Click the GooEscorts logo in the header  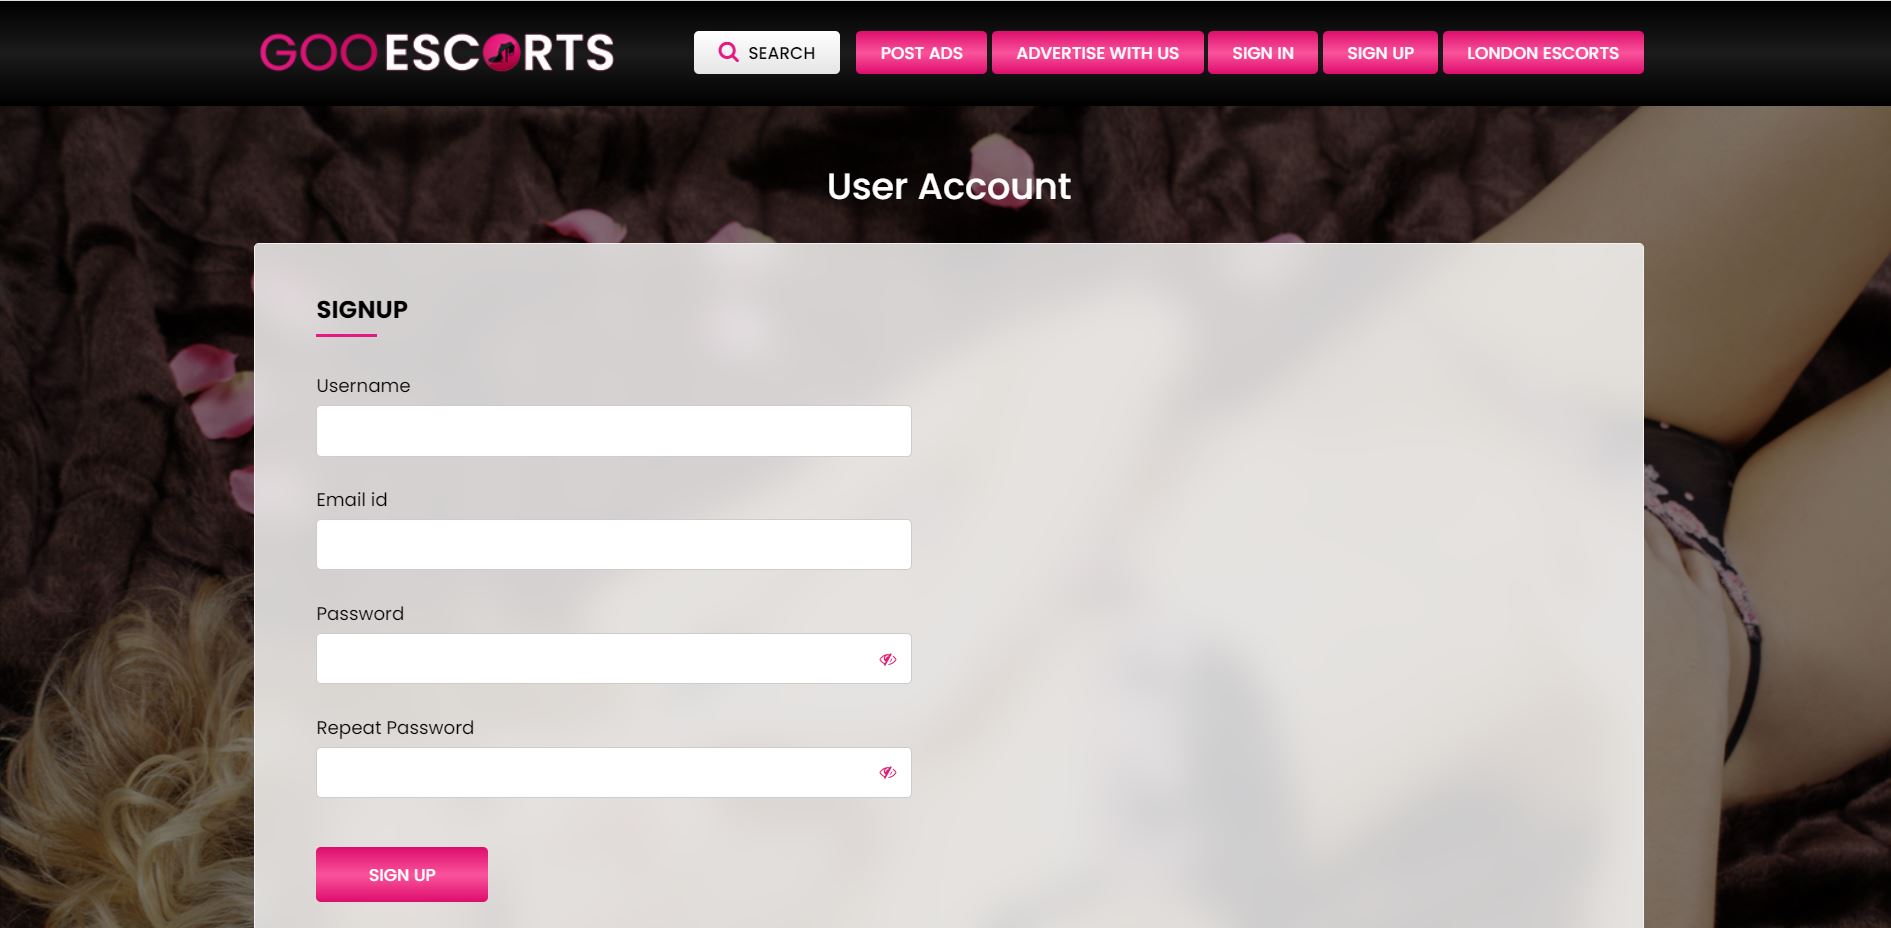coord(437,53)
